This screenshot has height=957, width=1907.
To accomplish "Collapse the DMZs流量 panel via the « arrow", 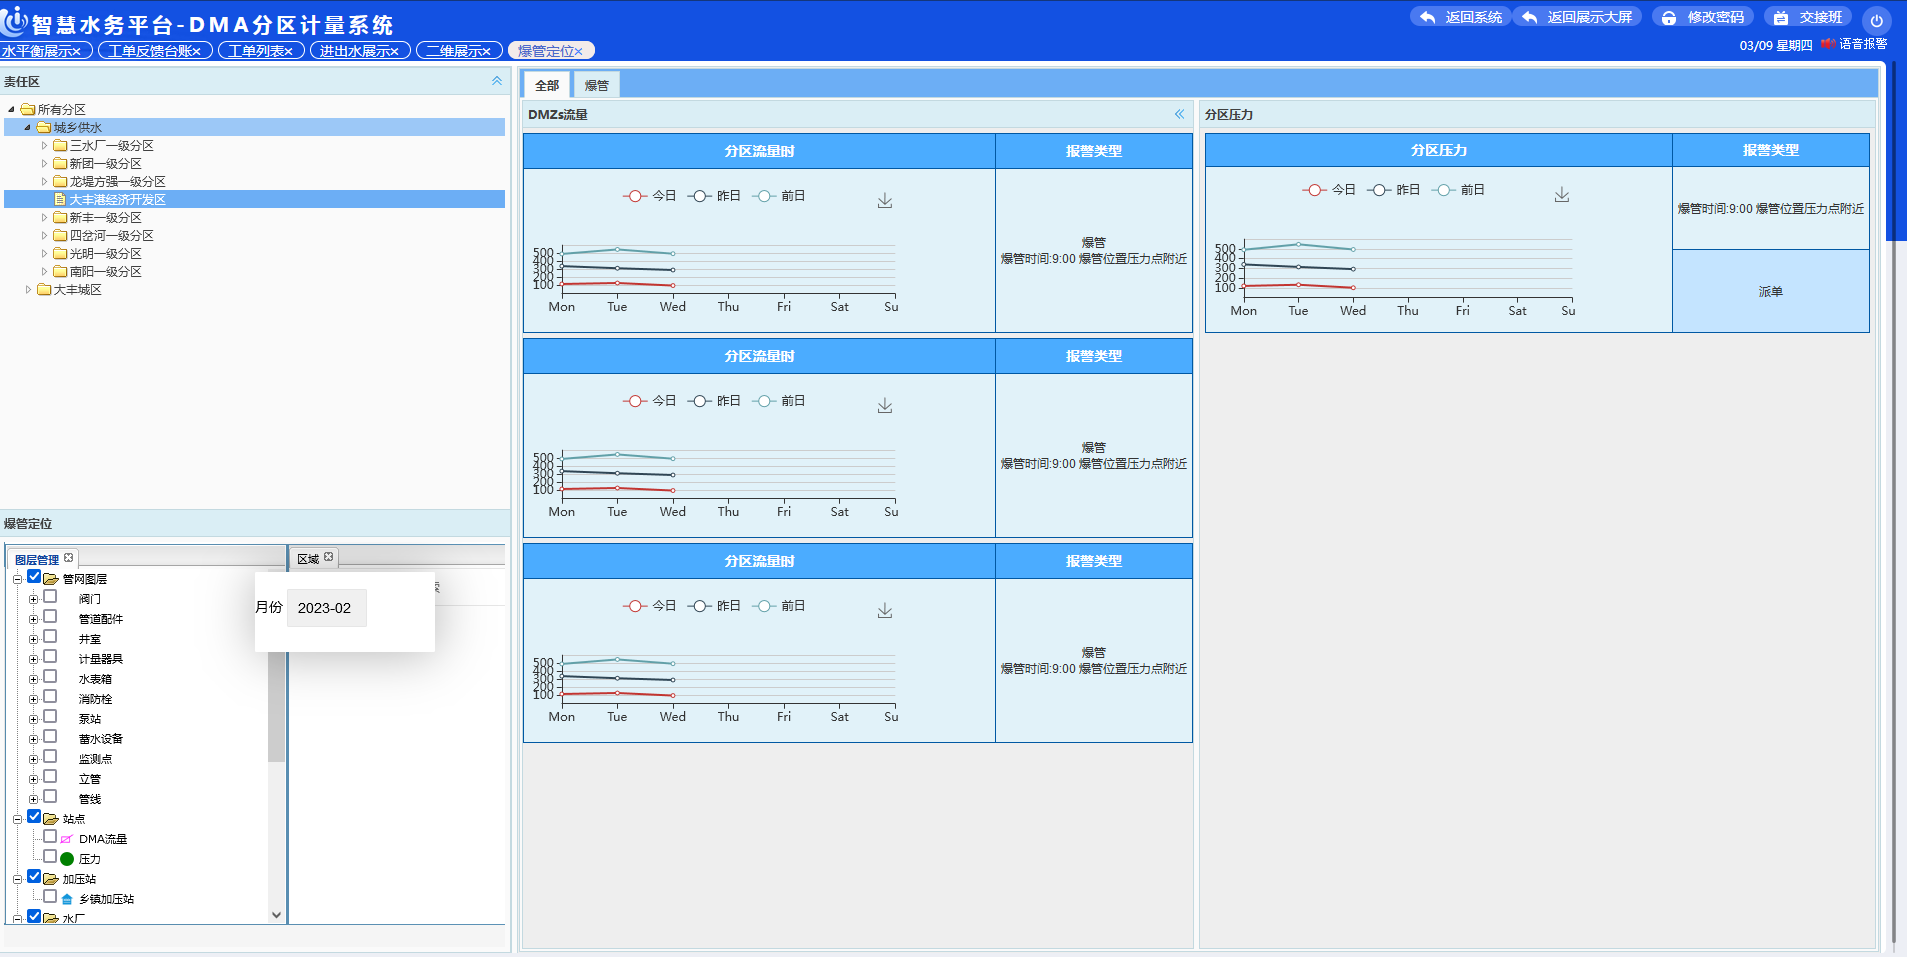I will (x=1178, y=115).
